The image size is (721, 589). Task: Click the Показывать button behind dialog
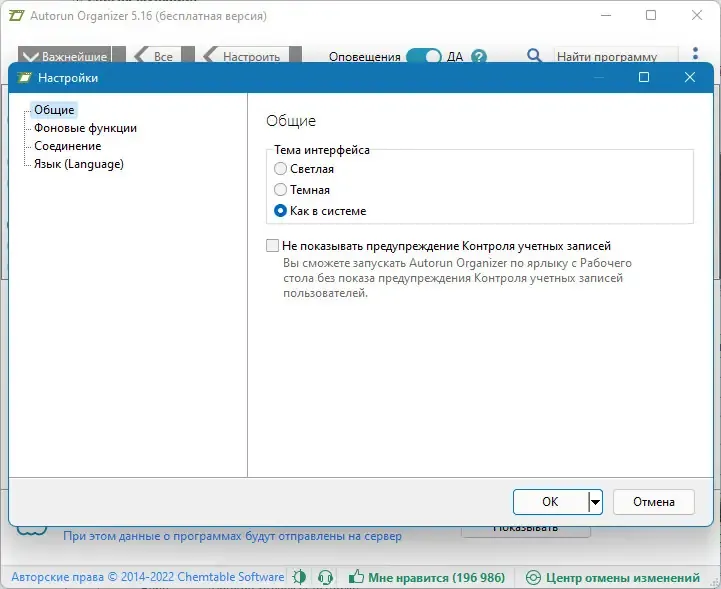526,531
